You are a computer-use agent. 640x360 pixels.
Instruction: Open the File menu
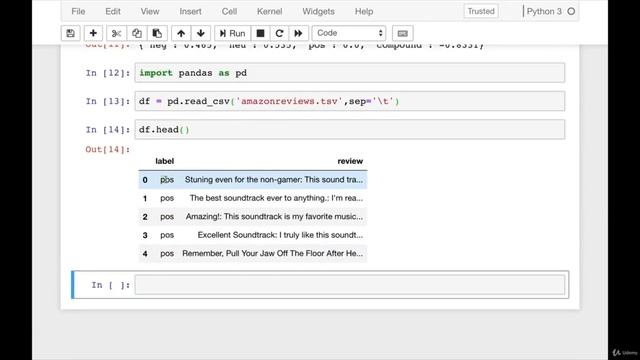click(78, 11)
